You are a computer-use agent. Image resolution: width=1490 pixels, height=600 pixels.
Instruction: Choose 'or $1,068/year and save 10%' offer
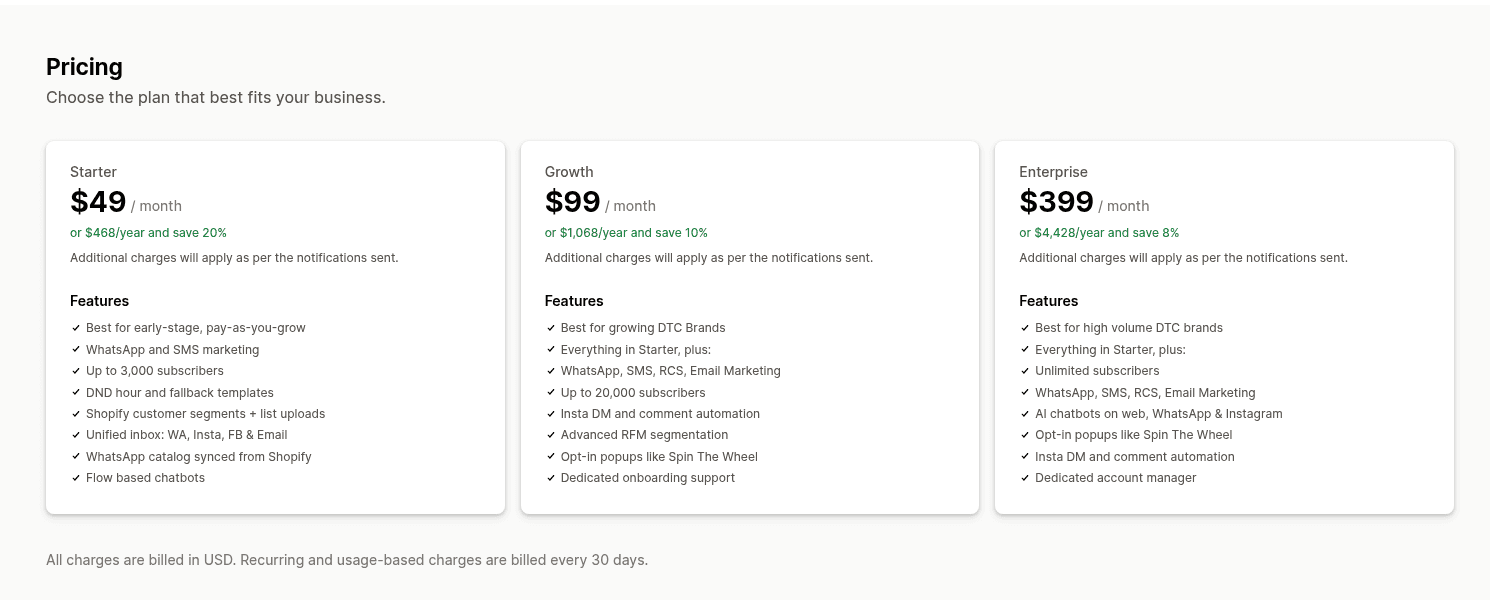(626, 233)
